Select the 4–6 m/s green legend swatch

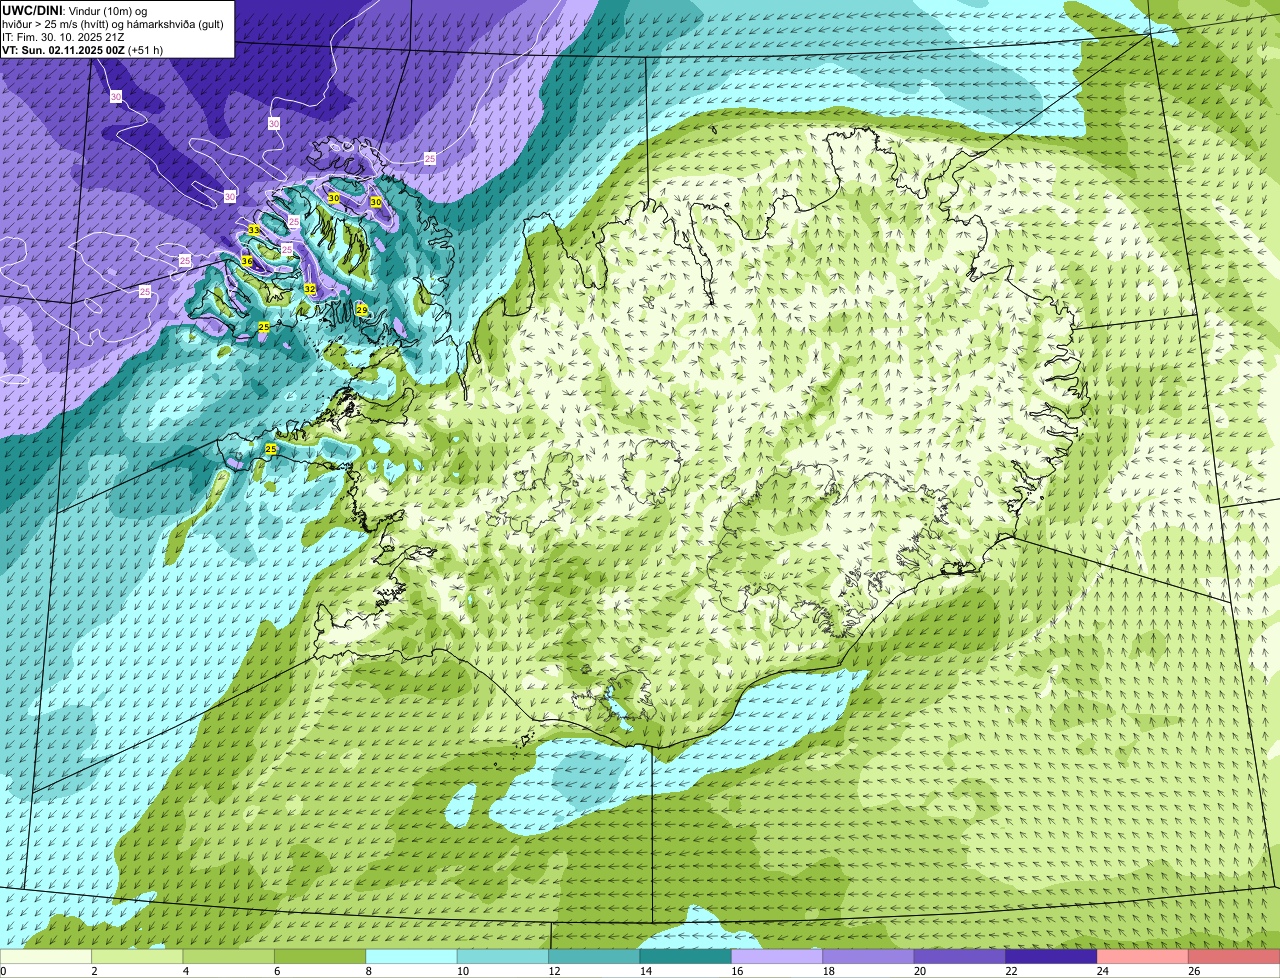228,956
